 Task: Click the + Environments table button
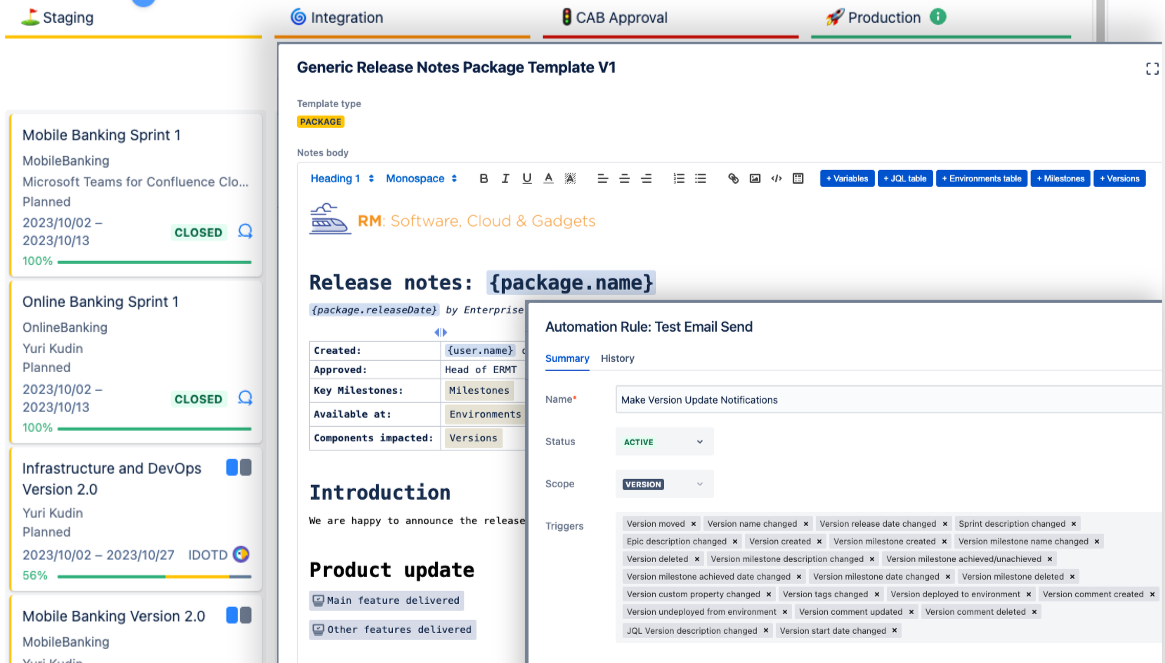[x=981, y=178]
